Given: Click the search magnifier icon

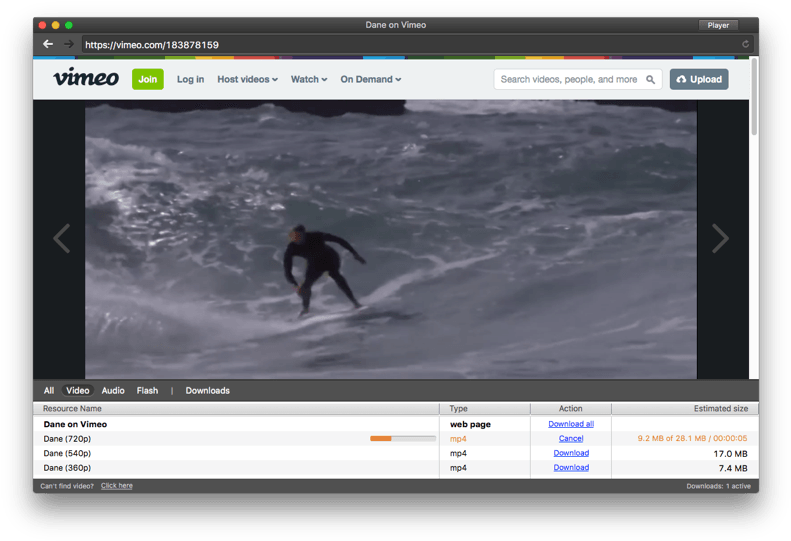Looking at the screenshot, I should tap(650, 79).
